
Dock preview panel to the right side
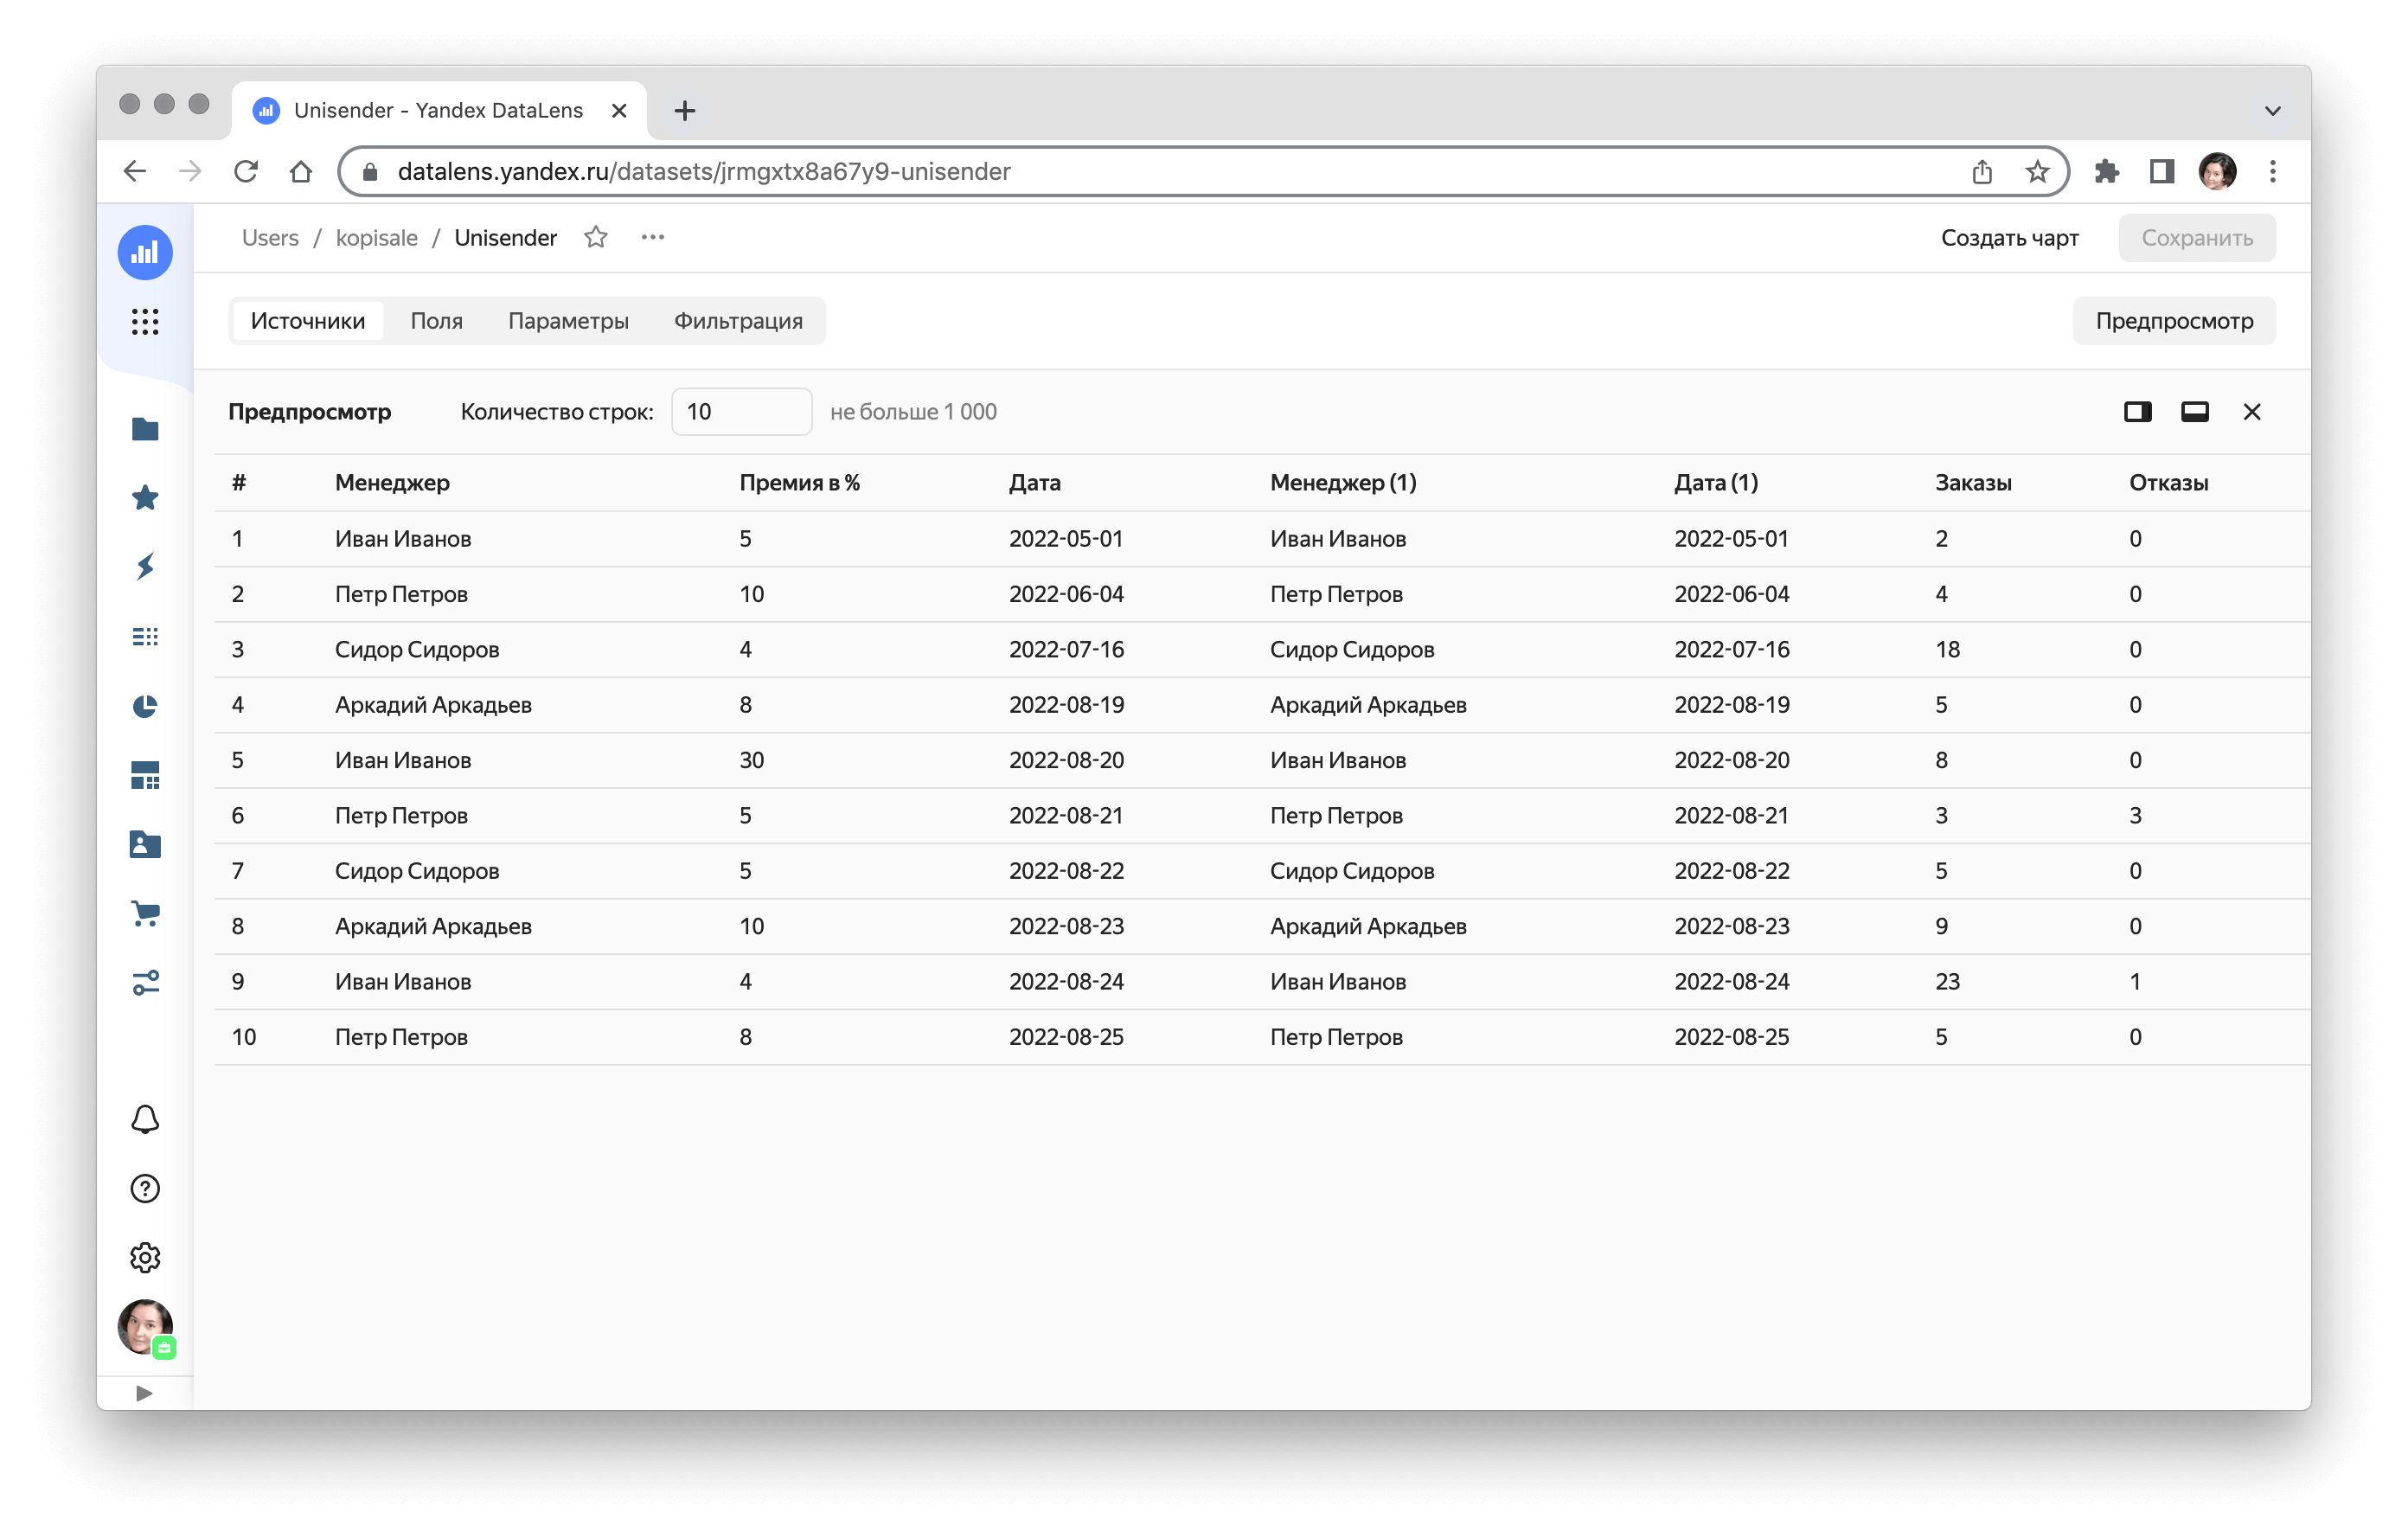pos(2138,412)
